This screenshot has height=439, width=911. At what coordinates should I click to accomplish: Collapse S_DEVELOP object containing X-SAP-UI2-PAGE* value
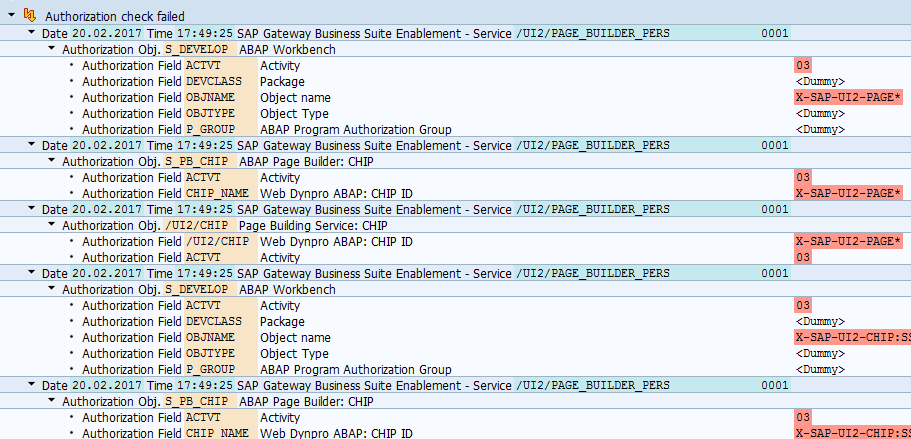click(52, 49)
